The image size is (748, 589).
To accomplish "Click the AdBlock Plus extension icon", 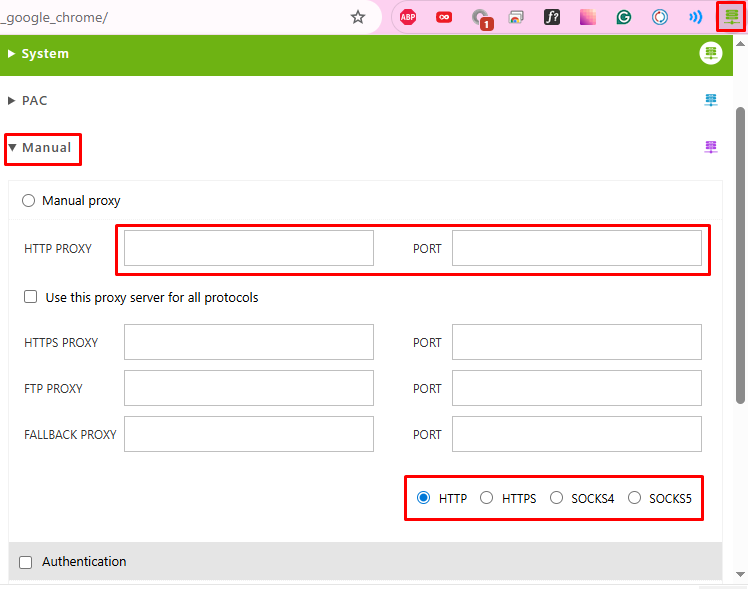I will coord(408,17).
